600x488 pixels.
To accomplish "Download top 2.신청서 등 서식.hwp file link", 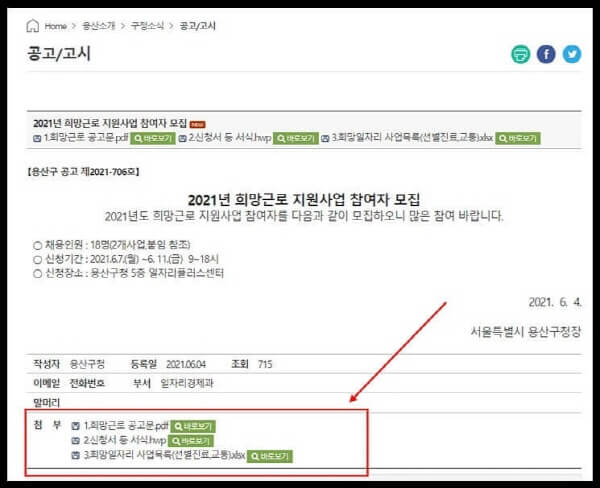I will [230, 138].
